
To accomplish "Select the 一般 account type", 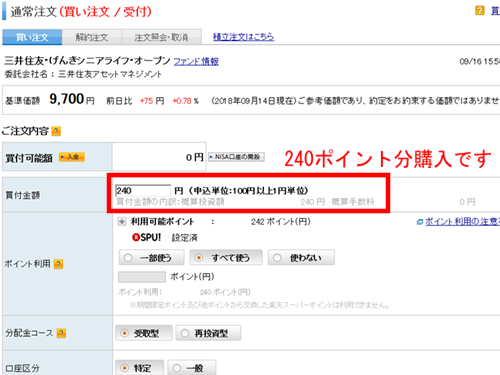I will pyautogui.click(x=192, y=368).
